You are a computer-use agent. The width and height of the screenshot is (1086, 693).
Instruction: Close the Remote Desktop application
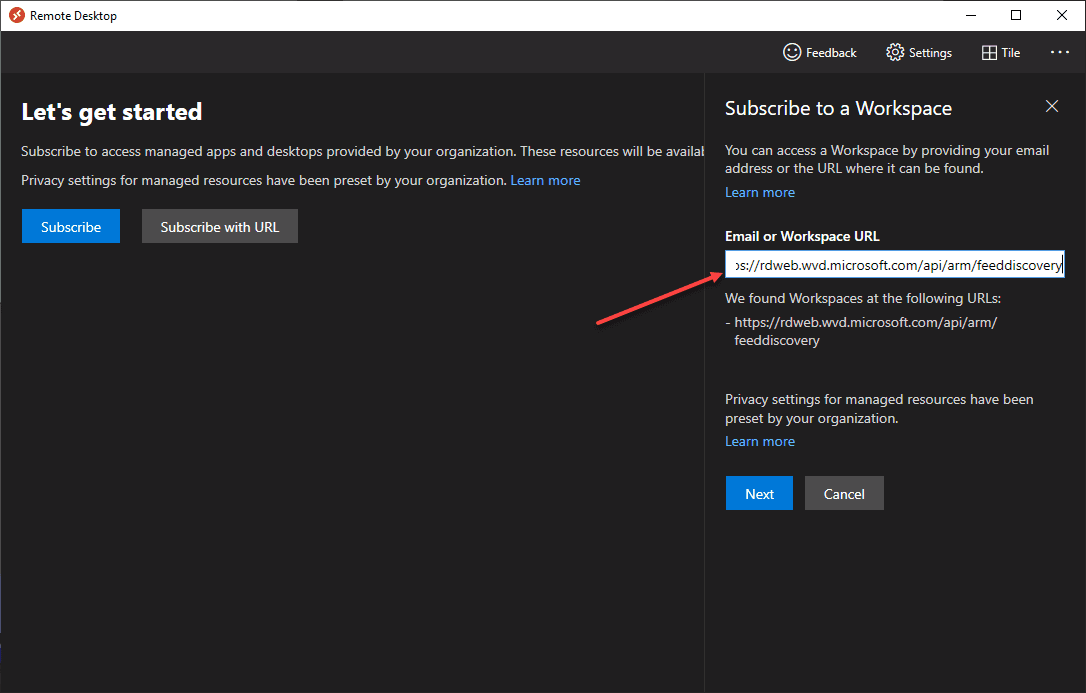pyautogui.click(x=1061, y=15)
